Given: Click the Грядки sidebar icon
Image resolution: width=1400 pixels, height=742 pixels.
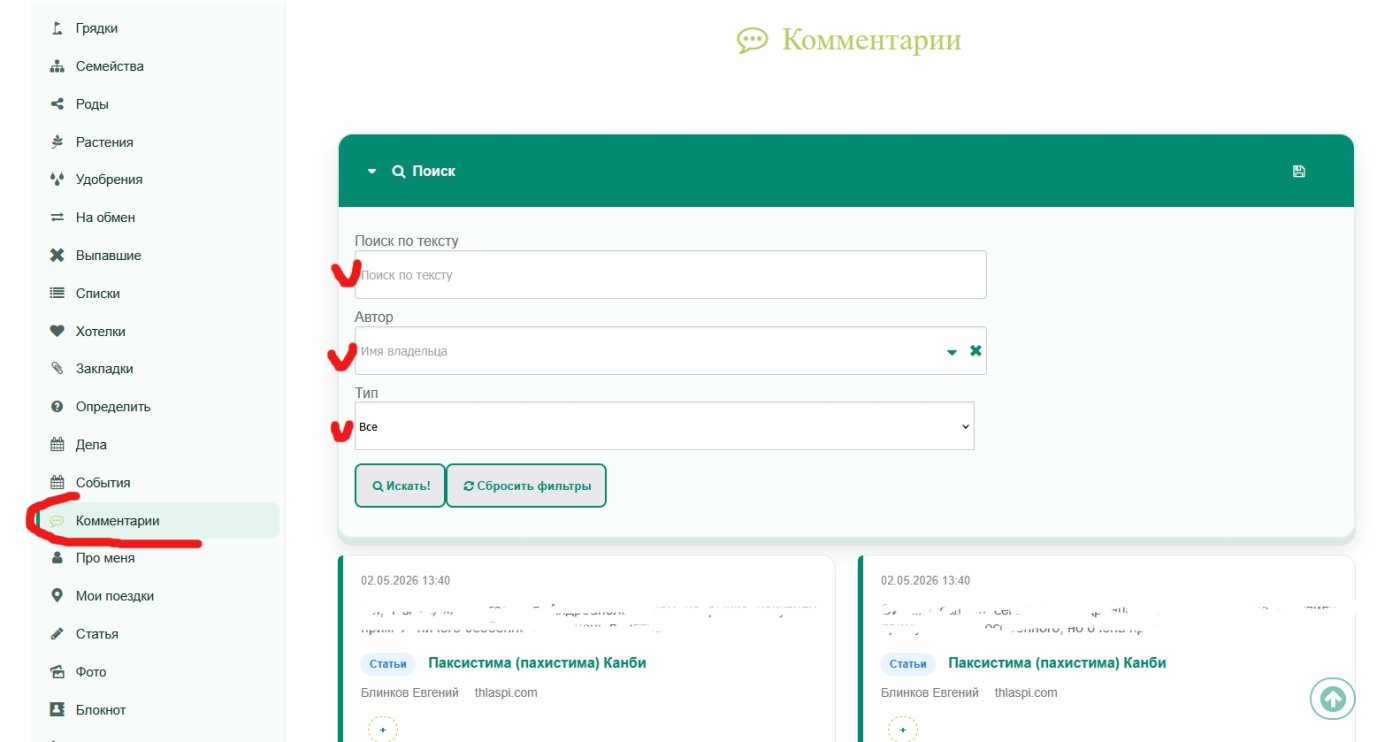Looking at the screenshot, I should (x=57, y=29).
